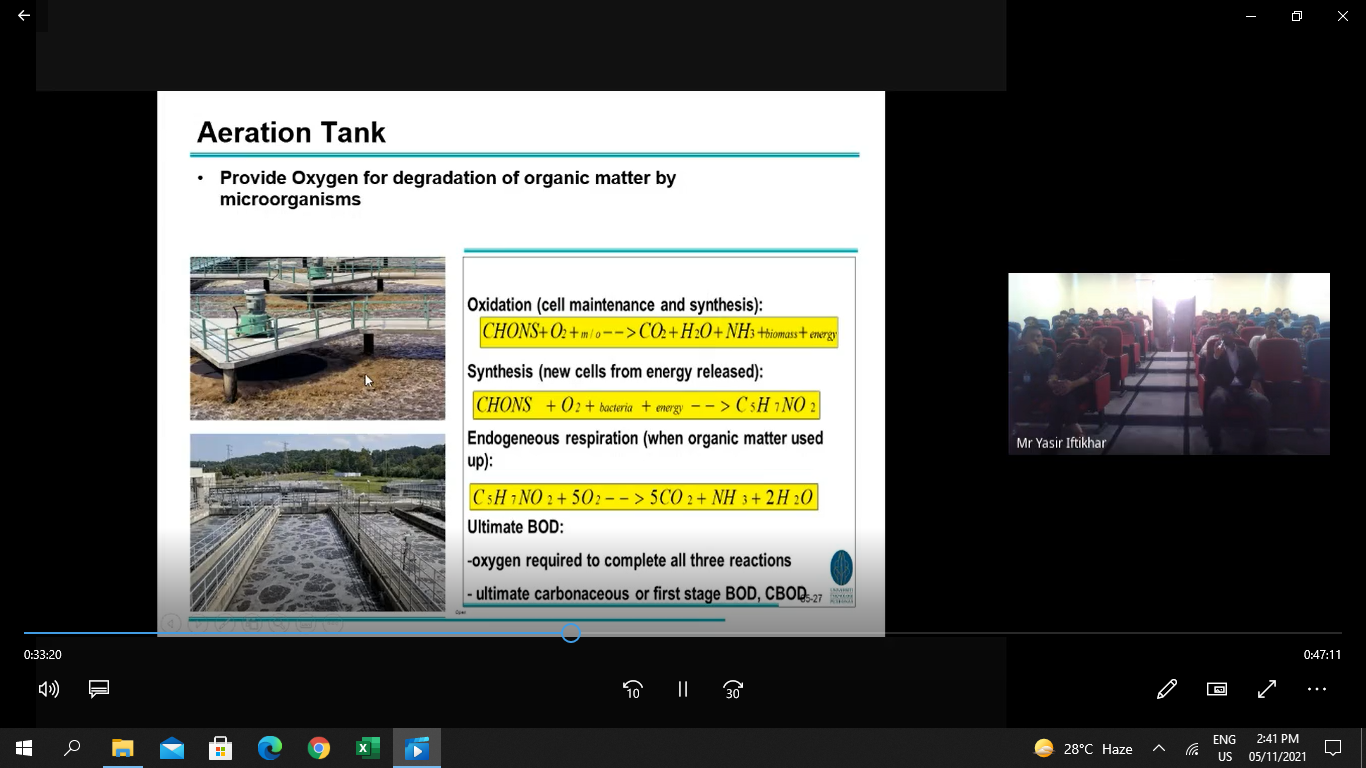Open the clock showing 2:41 PM
Viewport: 1366px width, 768px height.
[1277, 748]
